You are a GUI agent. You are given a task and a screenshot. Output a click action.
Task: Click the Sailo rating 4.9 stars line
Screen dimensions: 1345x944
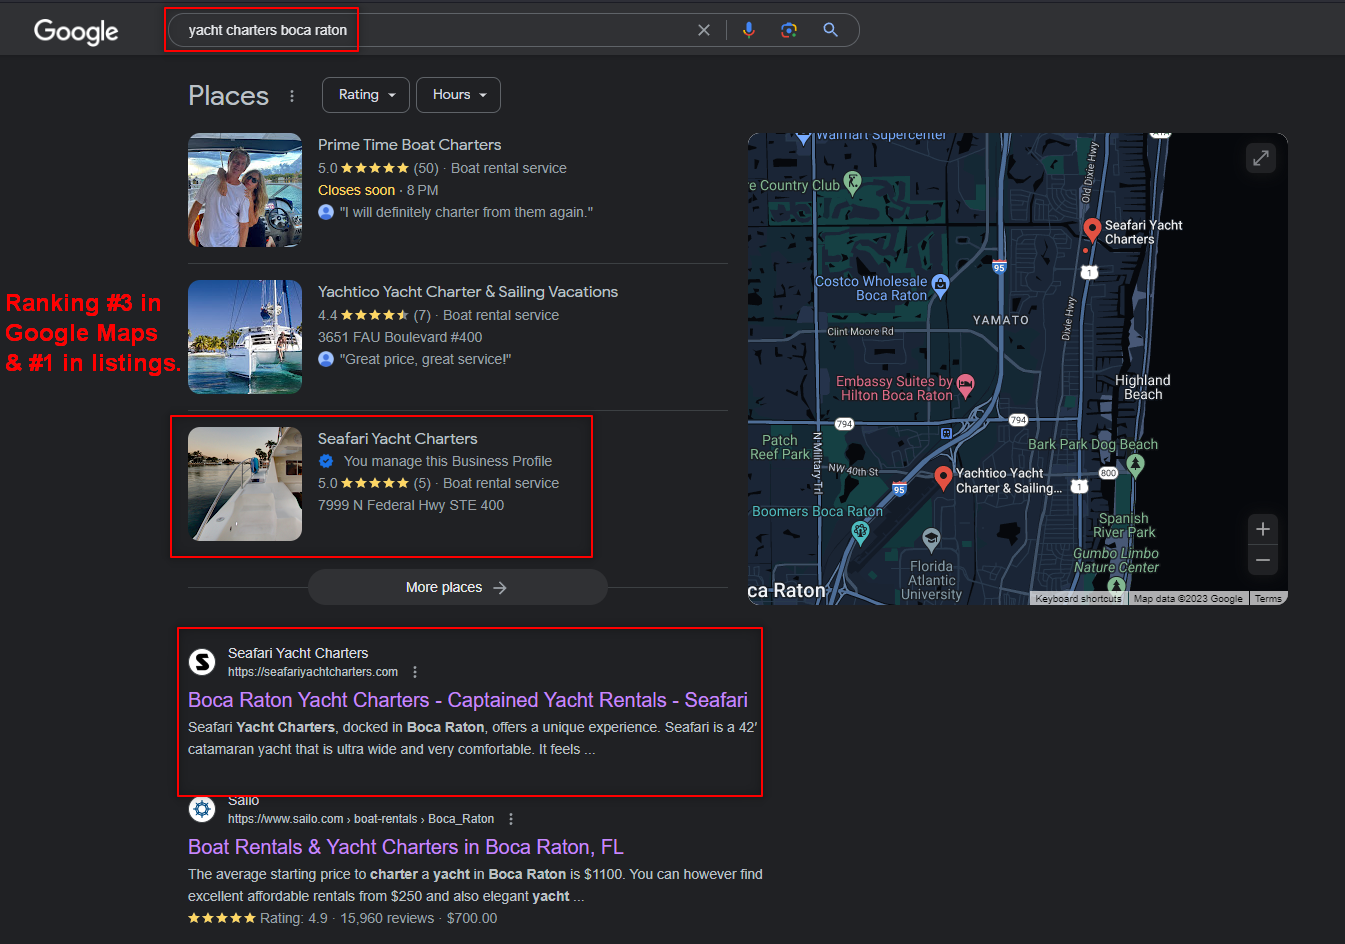[342, 918]
